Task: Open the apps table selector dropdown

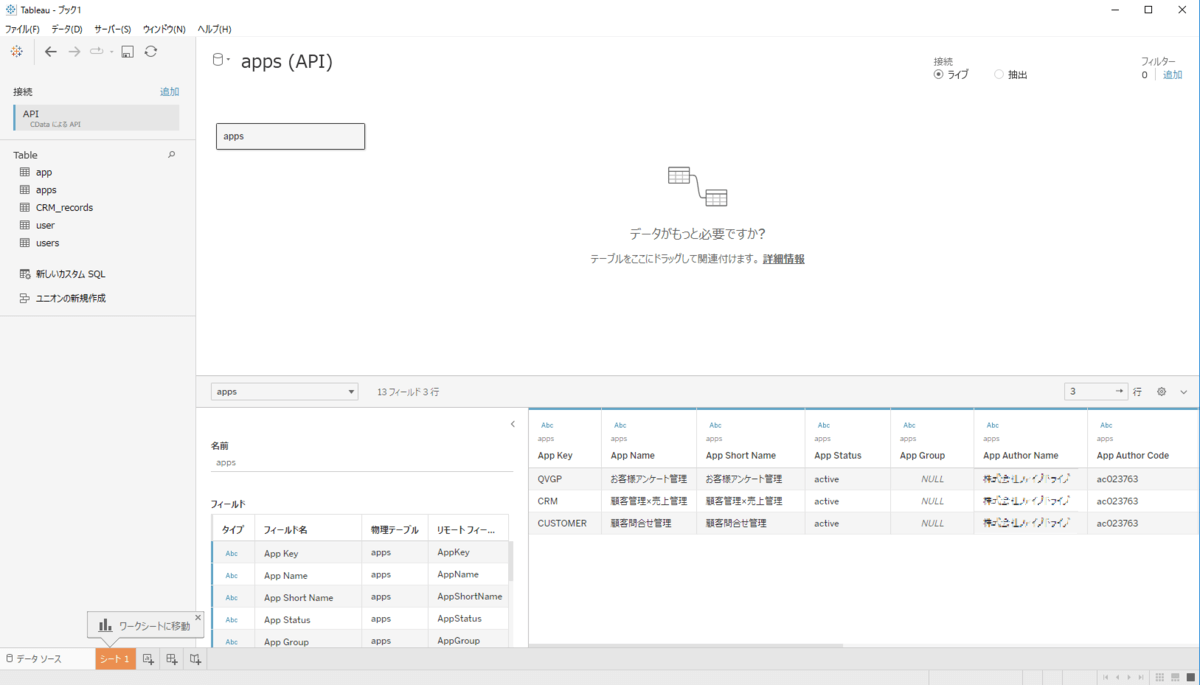Action: (284, 392)
